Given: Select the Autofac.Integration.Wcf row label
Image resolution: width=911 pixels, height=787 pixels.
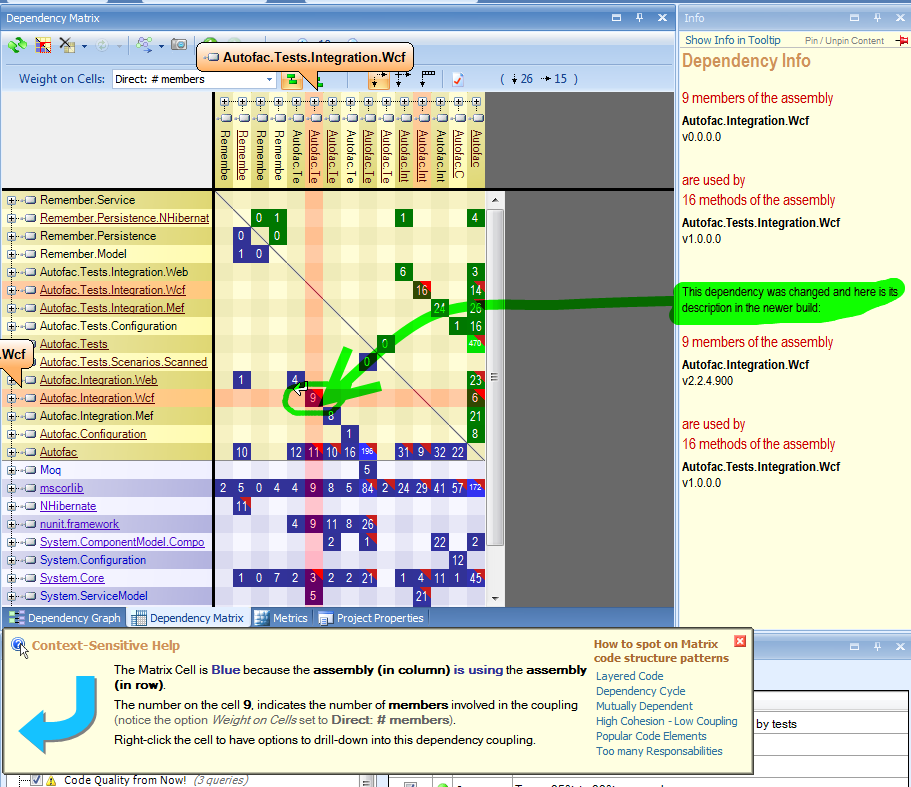Looking at the screenshot, I should point(97,398).
